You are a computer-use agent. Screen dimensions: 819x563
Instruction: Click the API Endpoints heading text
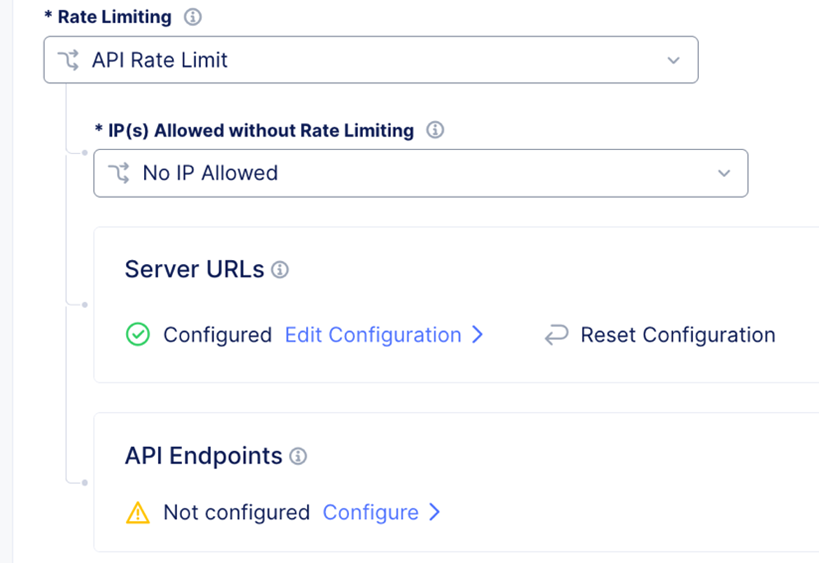(x=203, y=456)
